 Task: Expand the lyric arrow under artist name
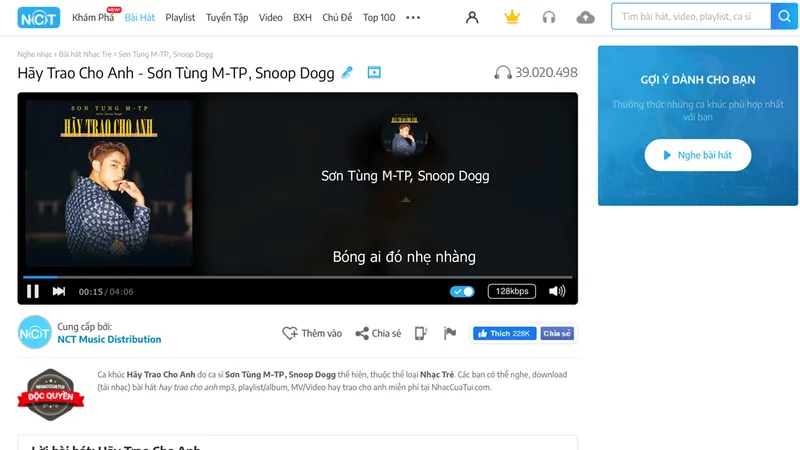pos(406,200)
